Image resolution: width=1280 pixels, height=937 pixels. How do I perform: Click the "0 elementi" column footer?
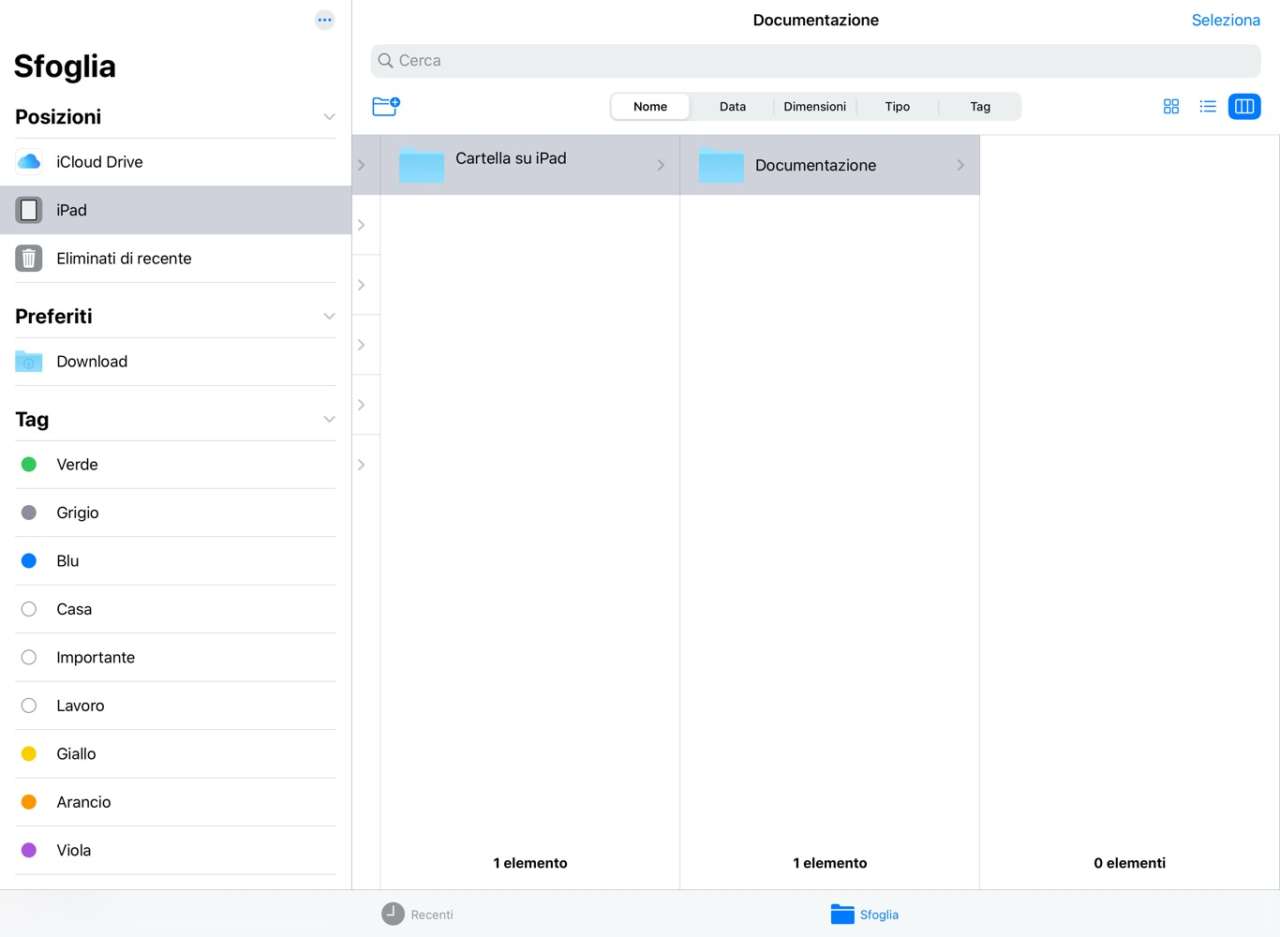point(1130,863)
